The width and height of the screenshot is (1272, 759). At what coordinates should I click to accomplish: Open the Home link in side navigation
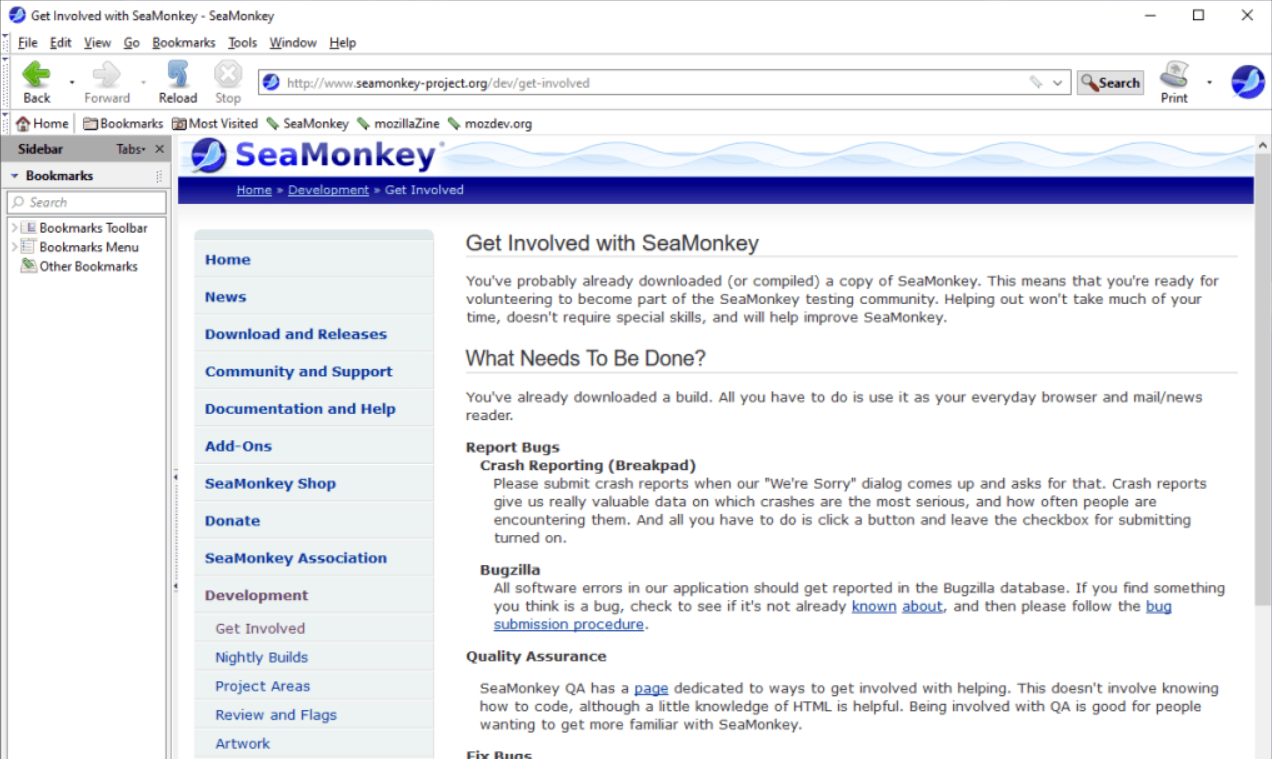click(x=227, y=260)
